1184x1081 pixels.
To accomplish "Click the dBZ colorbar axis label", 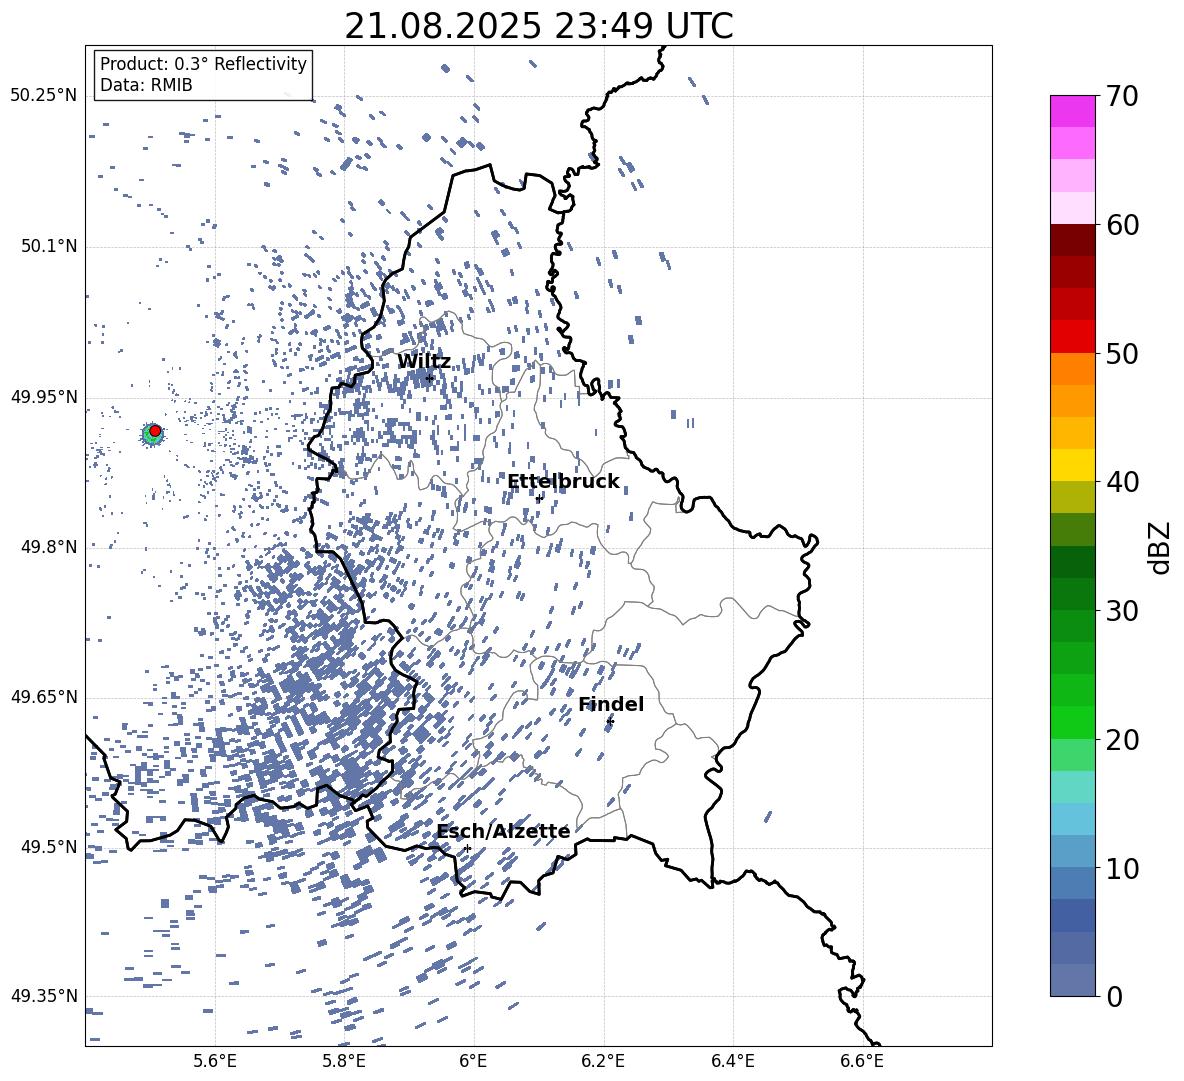I will 1161,547.
